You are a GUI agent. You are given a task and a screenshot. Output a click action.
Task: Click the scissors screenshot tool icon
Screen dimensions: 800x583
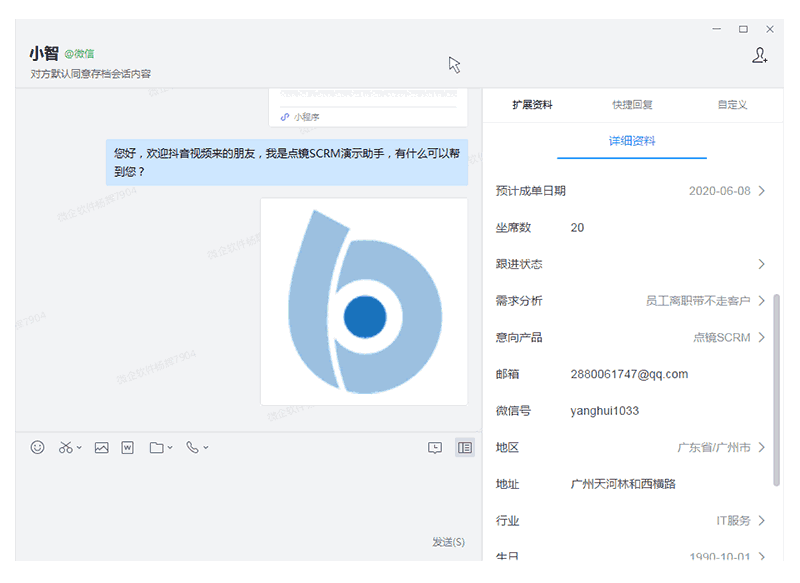[65, 447]
